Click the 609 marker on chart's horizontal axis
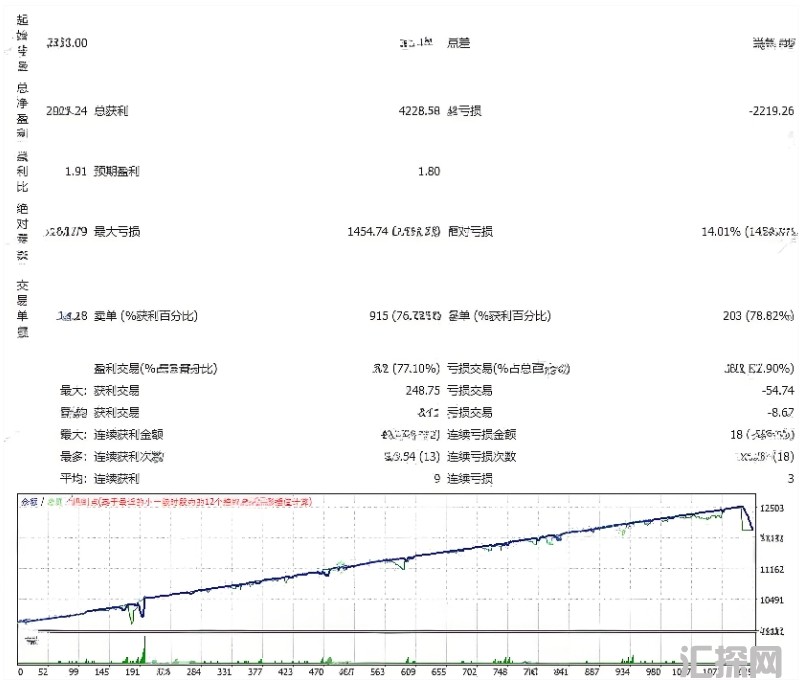Viewport: 802px width, 686px height. [x=408, y=673]
